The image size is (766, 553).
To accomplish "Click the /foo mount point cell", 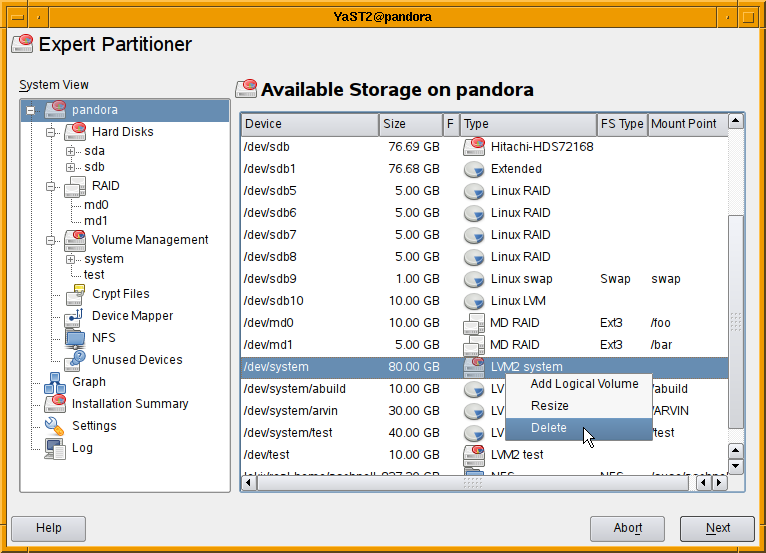I will tap(660, 323).
